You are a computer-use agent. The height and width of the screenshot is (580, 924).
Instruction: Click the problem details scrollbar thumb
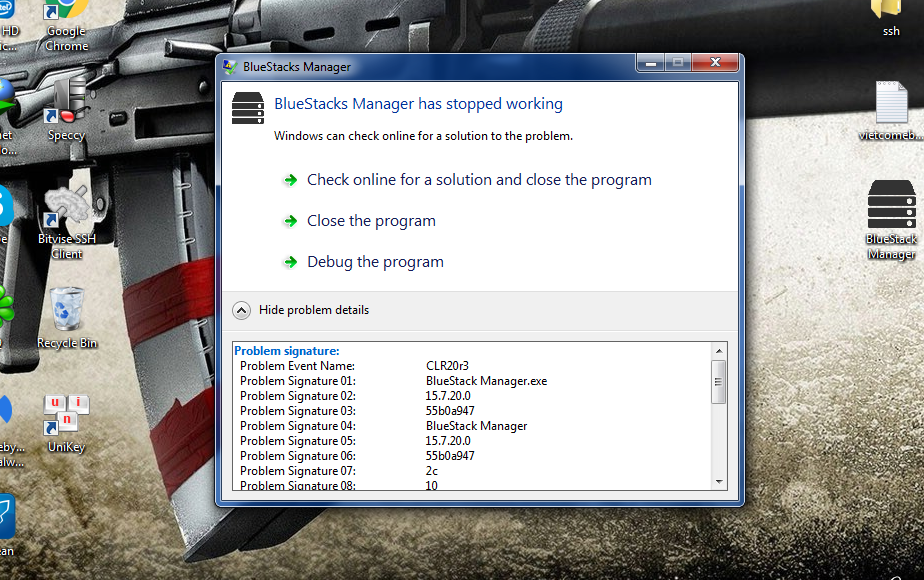[x=719, y=381]
